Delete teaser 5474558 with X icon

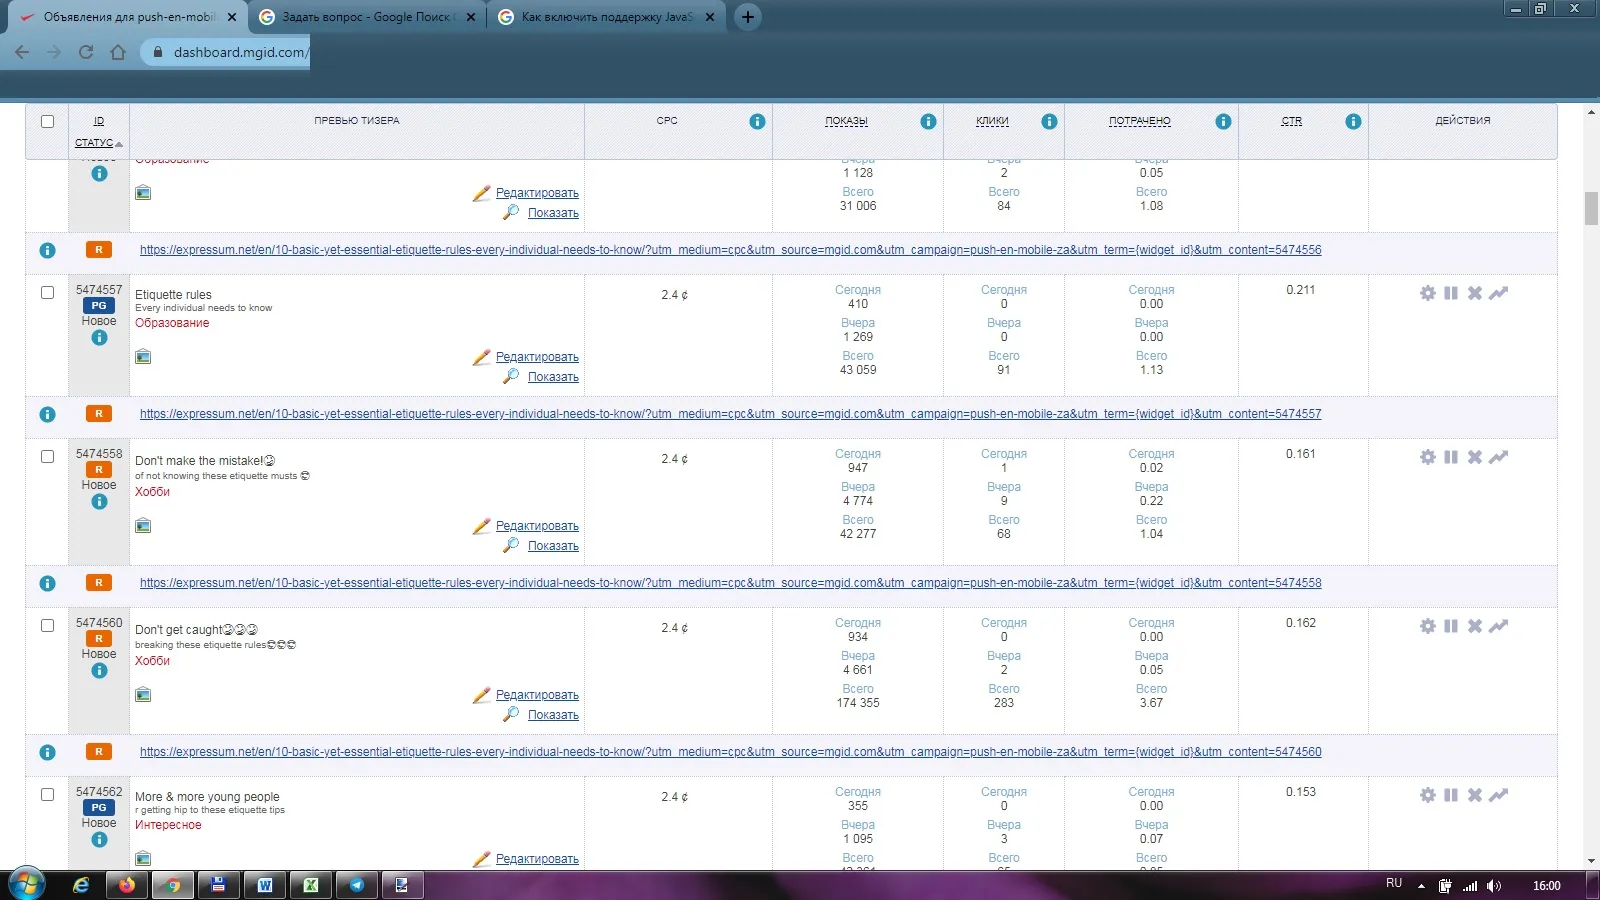1475,457
